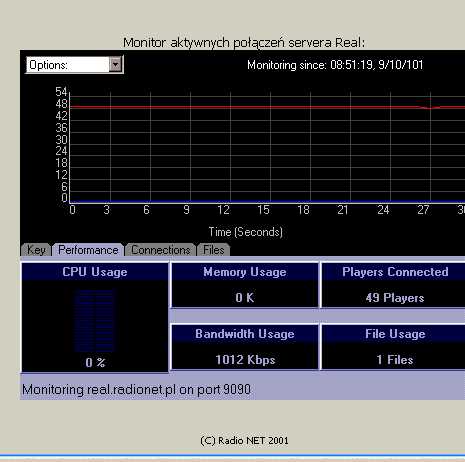Viewport: 465px width, 462px height.
Task: Open the Connections tab
Action: [160, 250]
